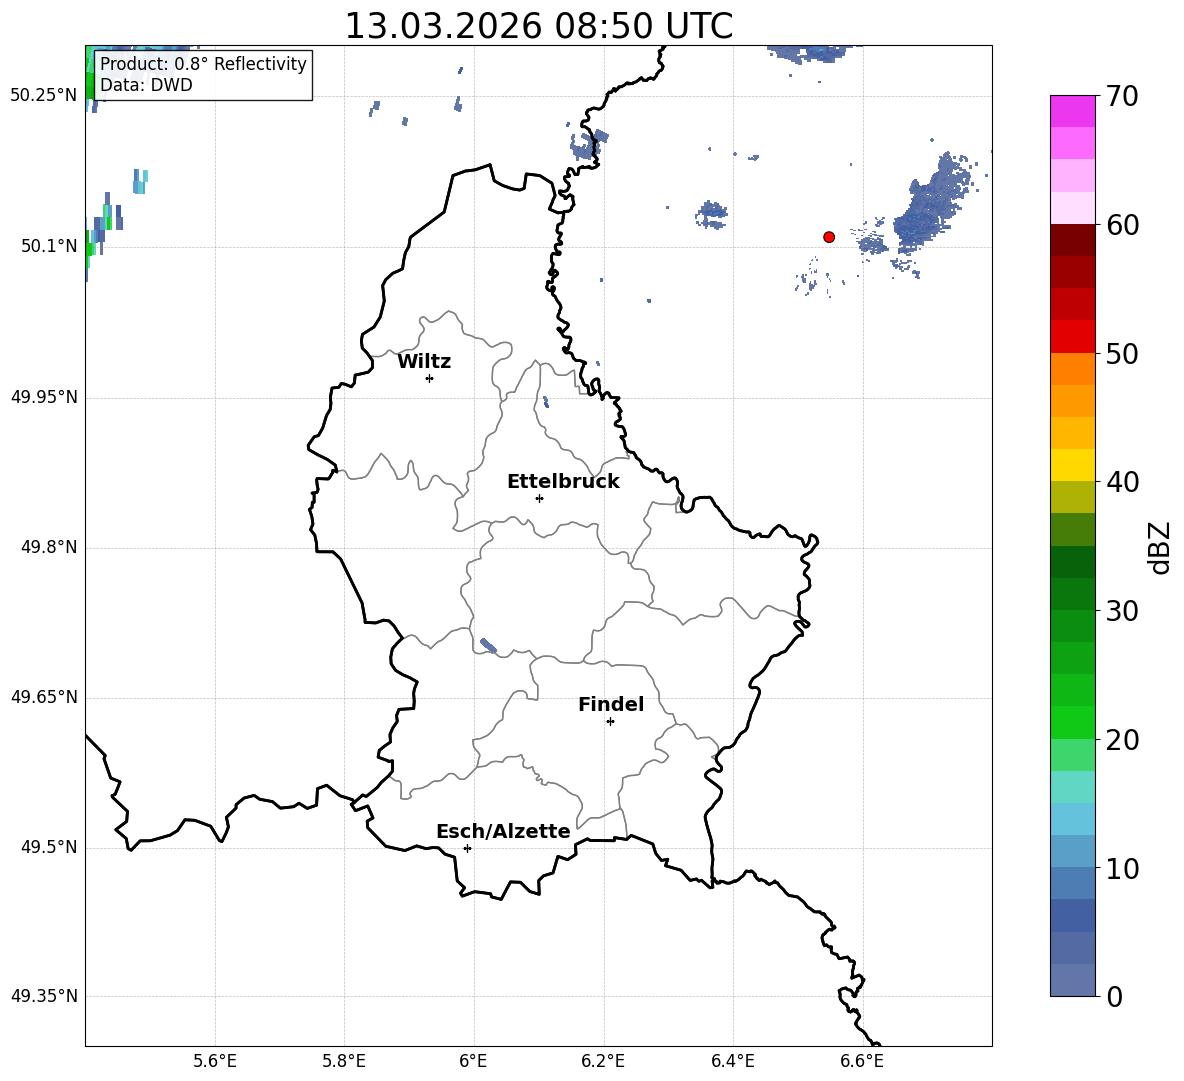Click the bright green echo at left map edge
The height and width of the screenshot is (1081, 1184).
tap(90, 247)
